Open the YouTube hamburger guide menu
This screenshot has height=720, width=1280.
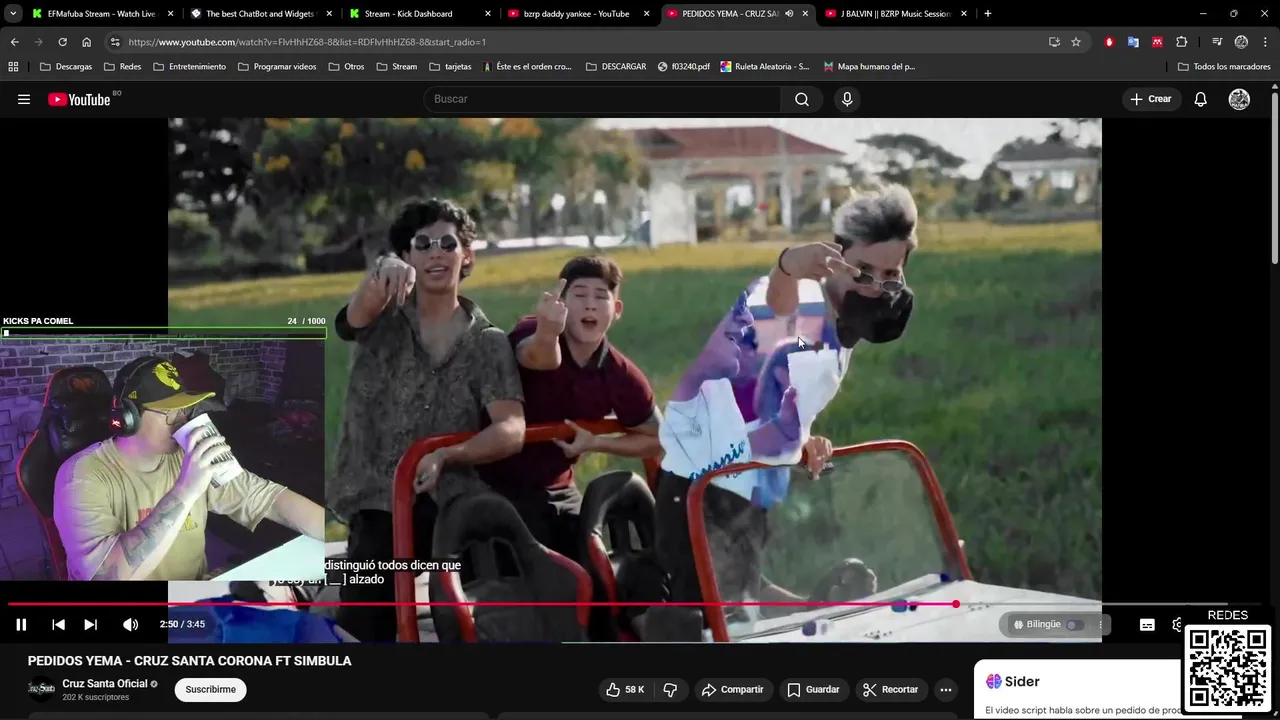click(x=24, y=99)
